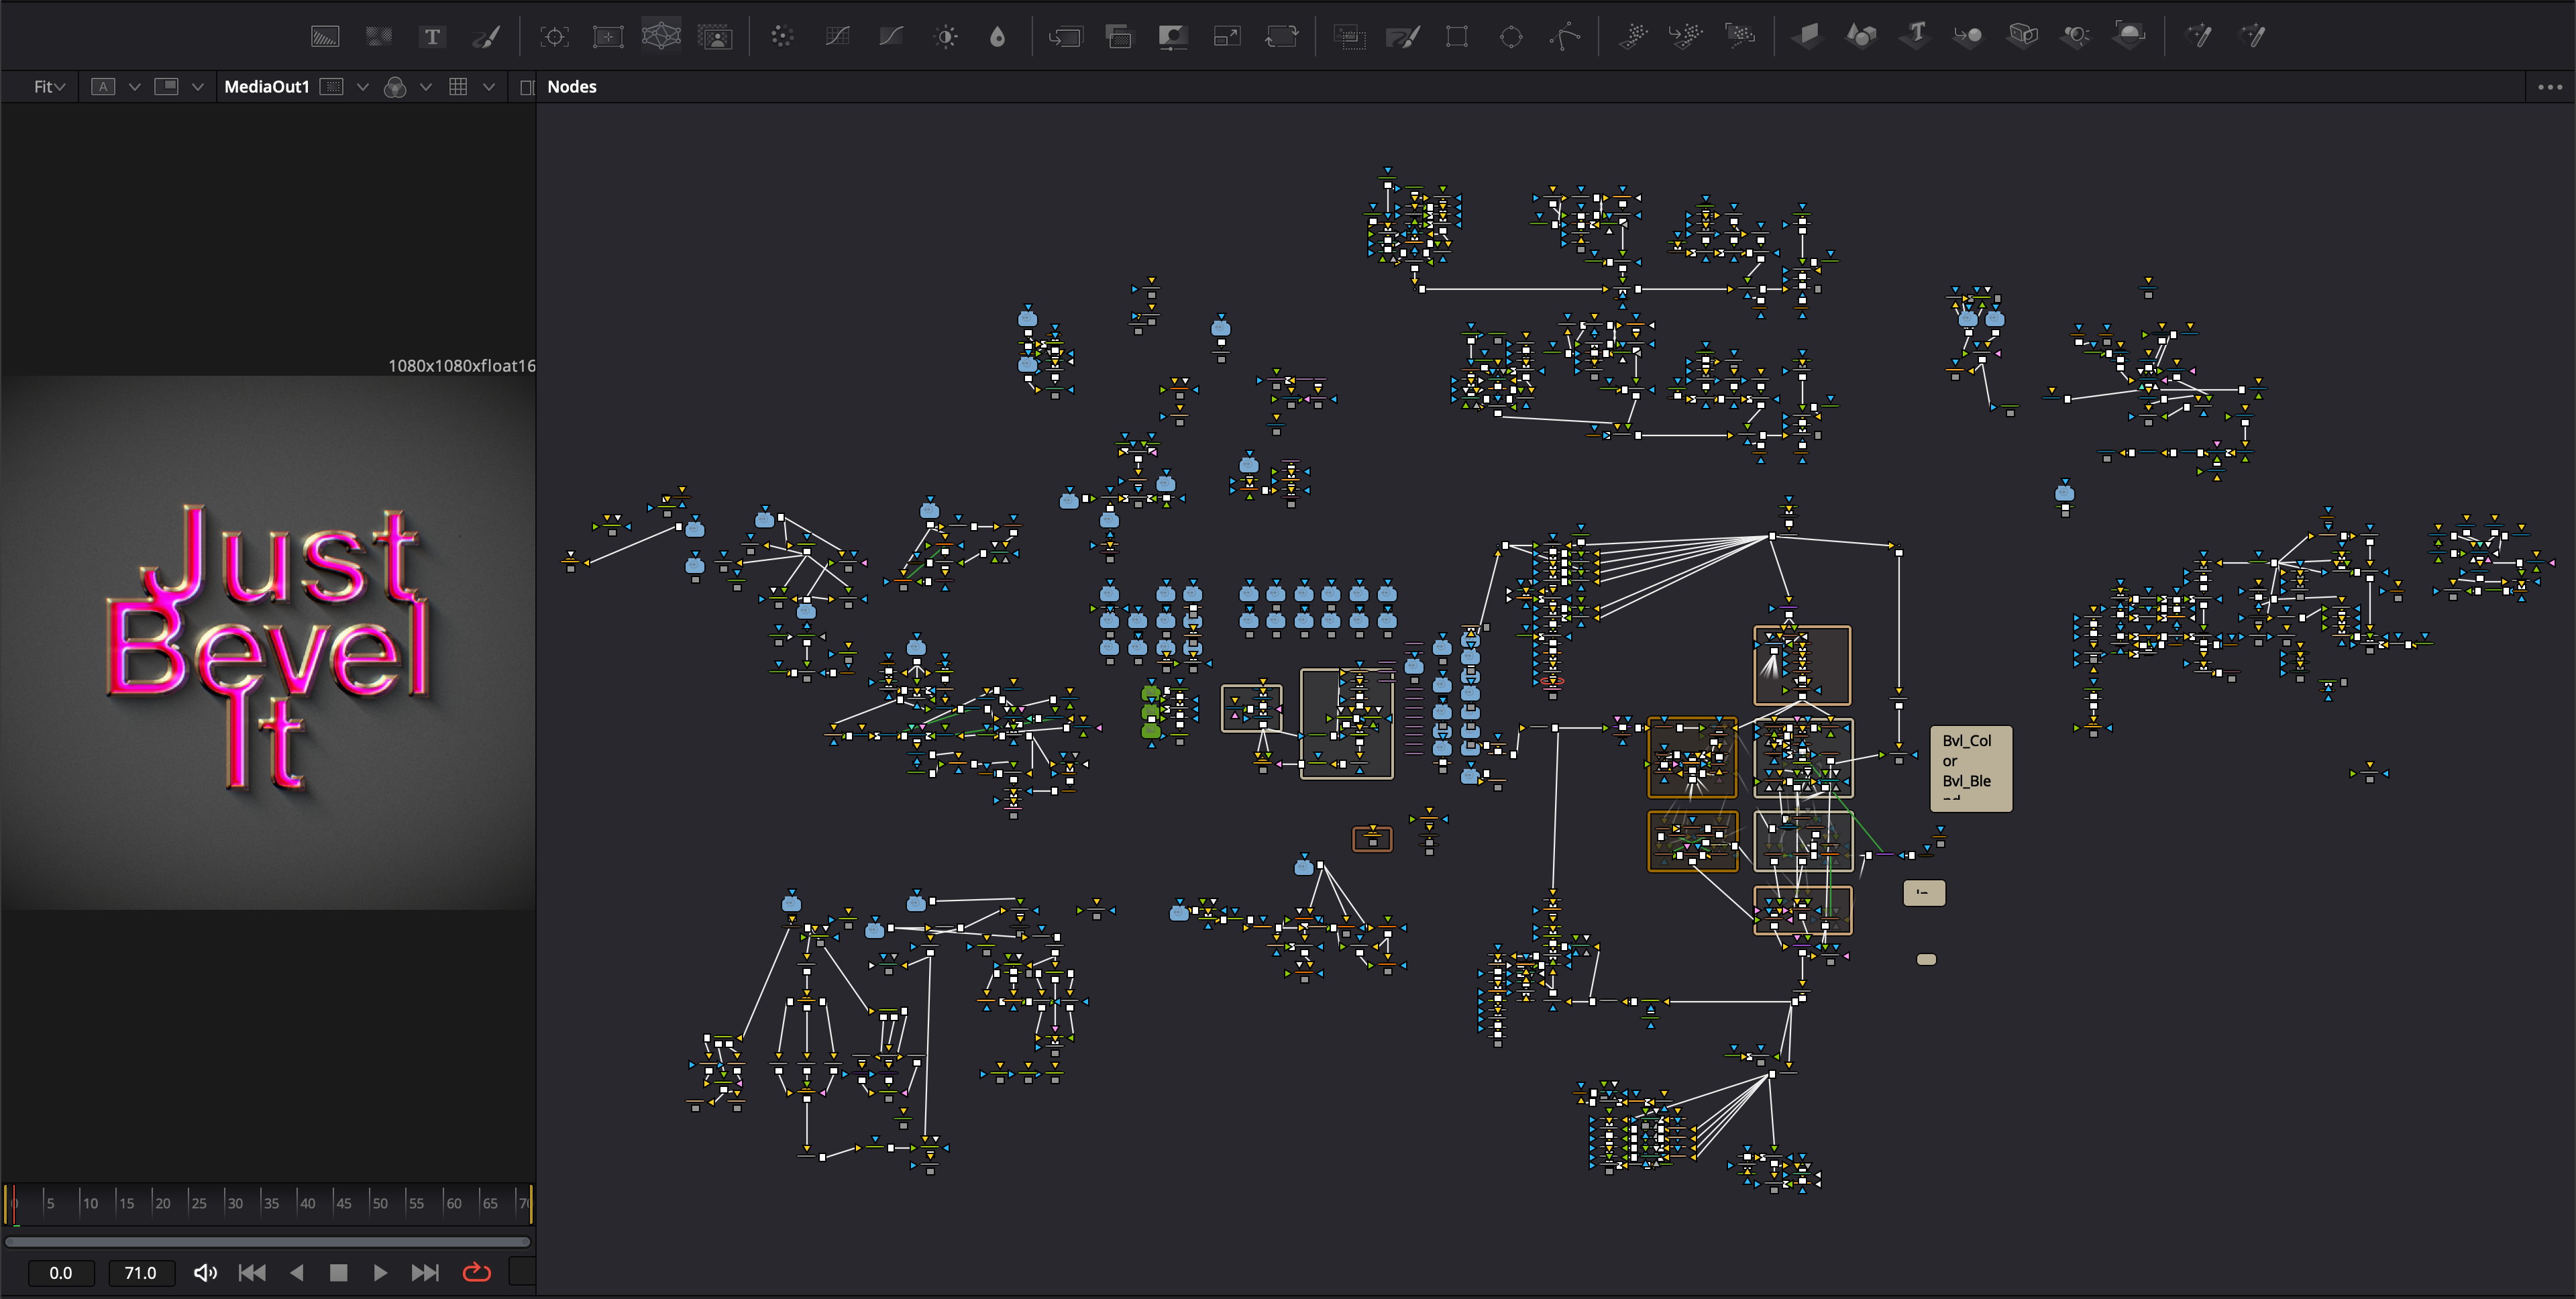Add a Background node from toolbar

[x=325, y=37]
